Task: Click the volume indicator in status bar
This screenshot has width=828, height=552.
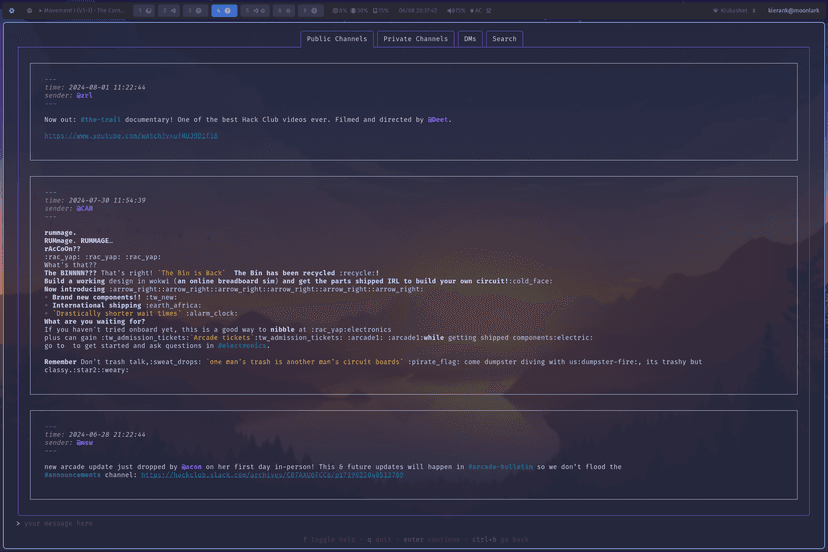Action: coord(456,11)
